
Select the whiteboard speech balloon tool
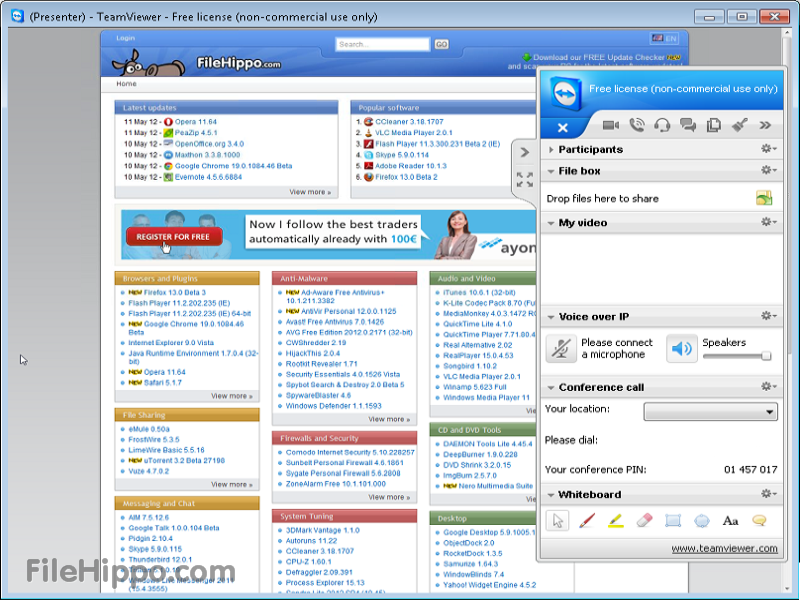[x=759, y=521]
